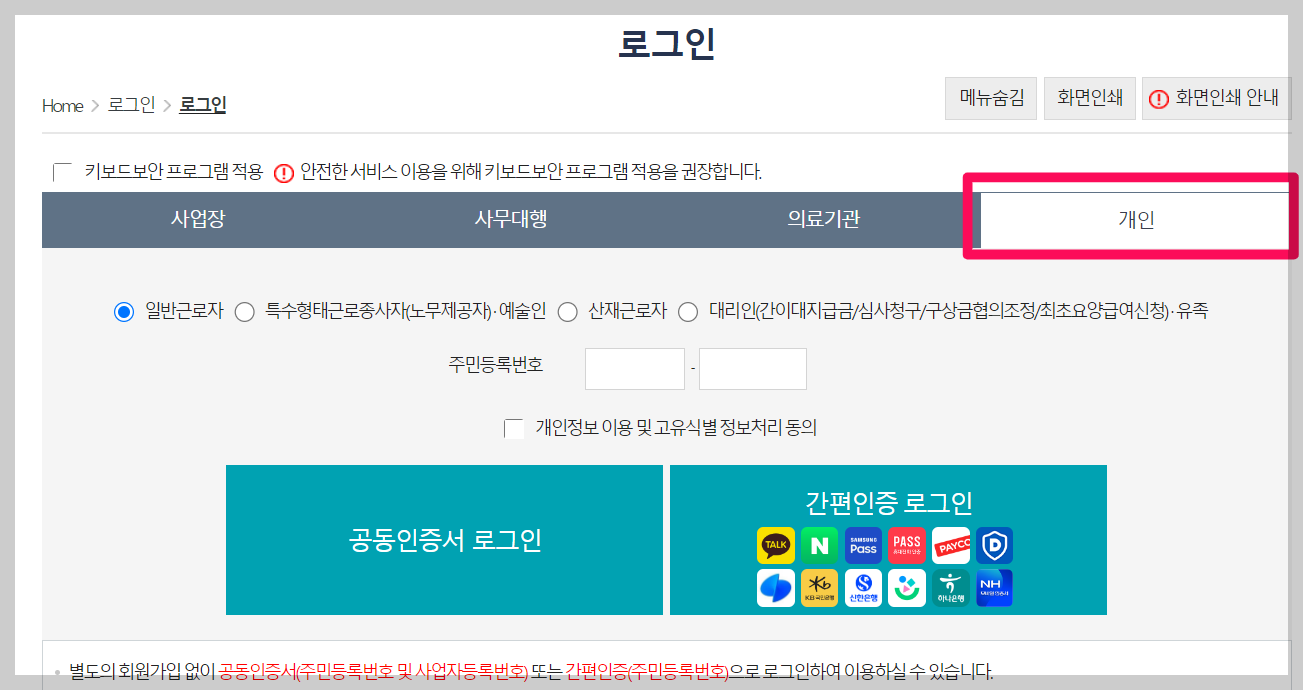Click the first 주민등록번호 input field
Image resolution: width=1303 pixels, height=690 pixels.
(x=634, y=368)
